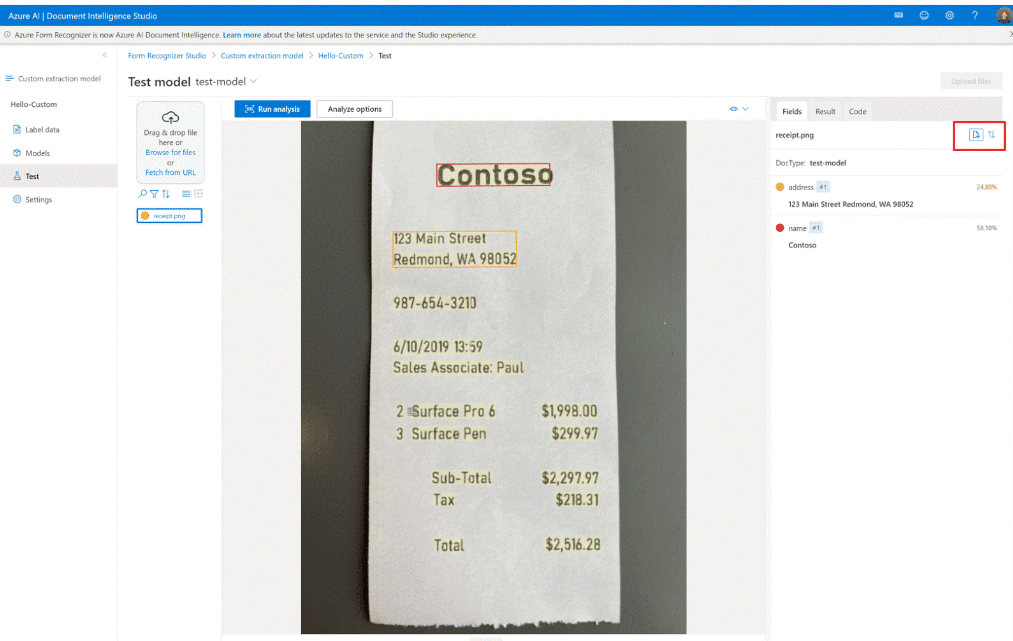This screenshot has height=641, width=1013.
Task: Click the orange dot of the address field
Action: (x=780, y=187)
